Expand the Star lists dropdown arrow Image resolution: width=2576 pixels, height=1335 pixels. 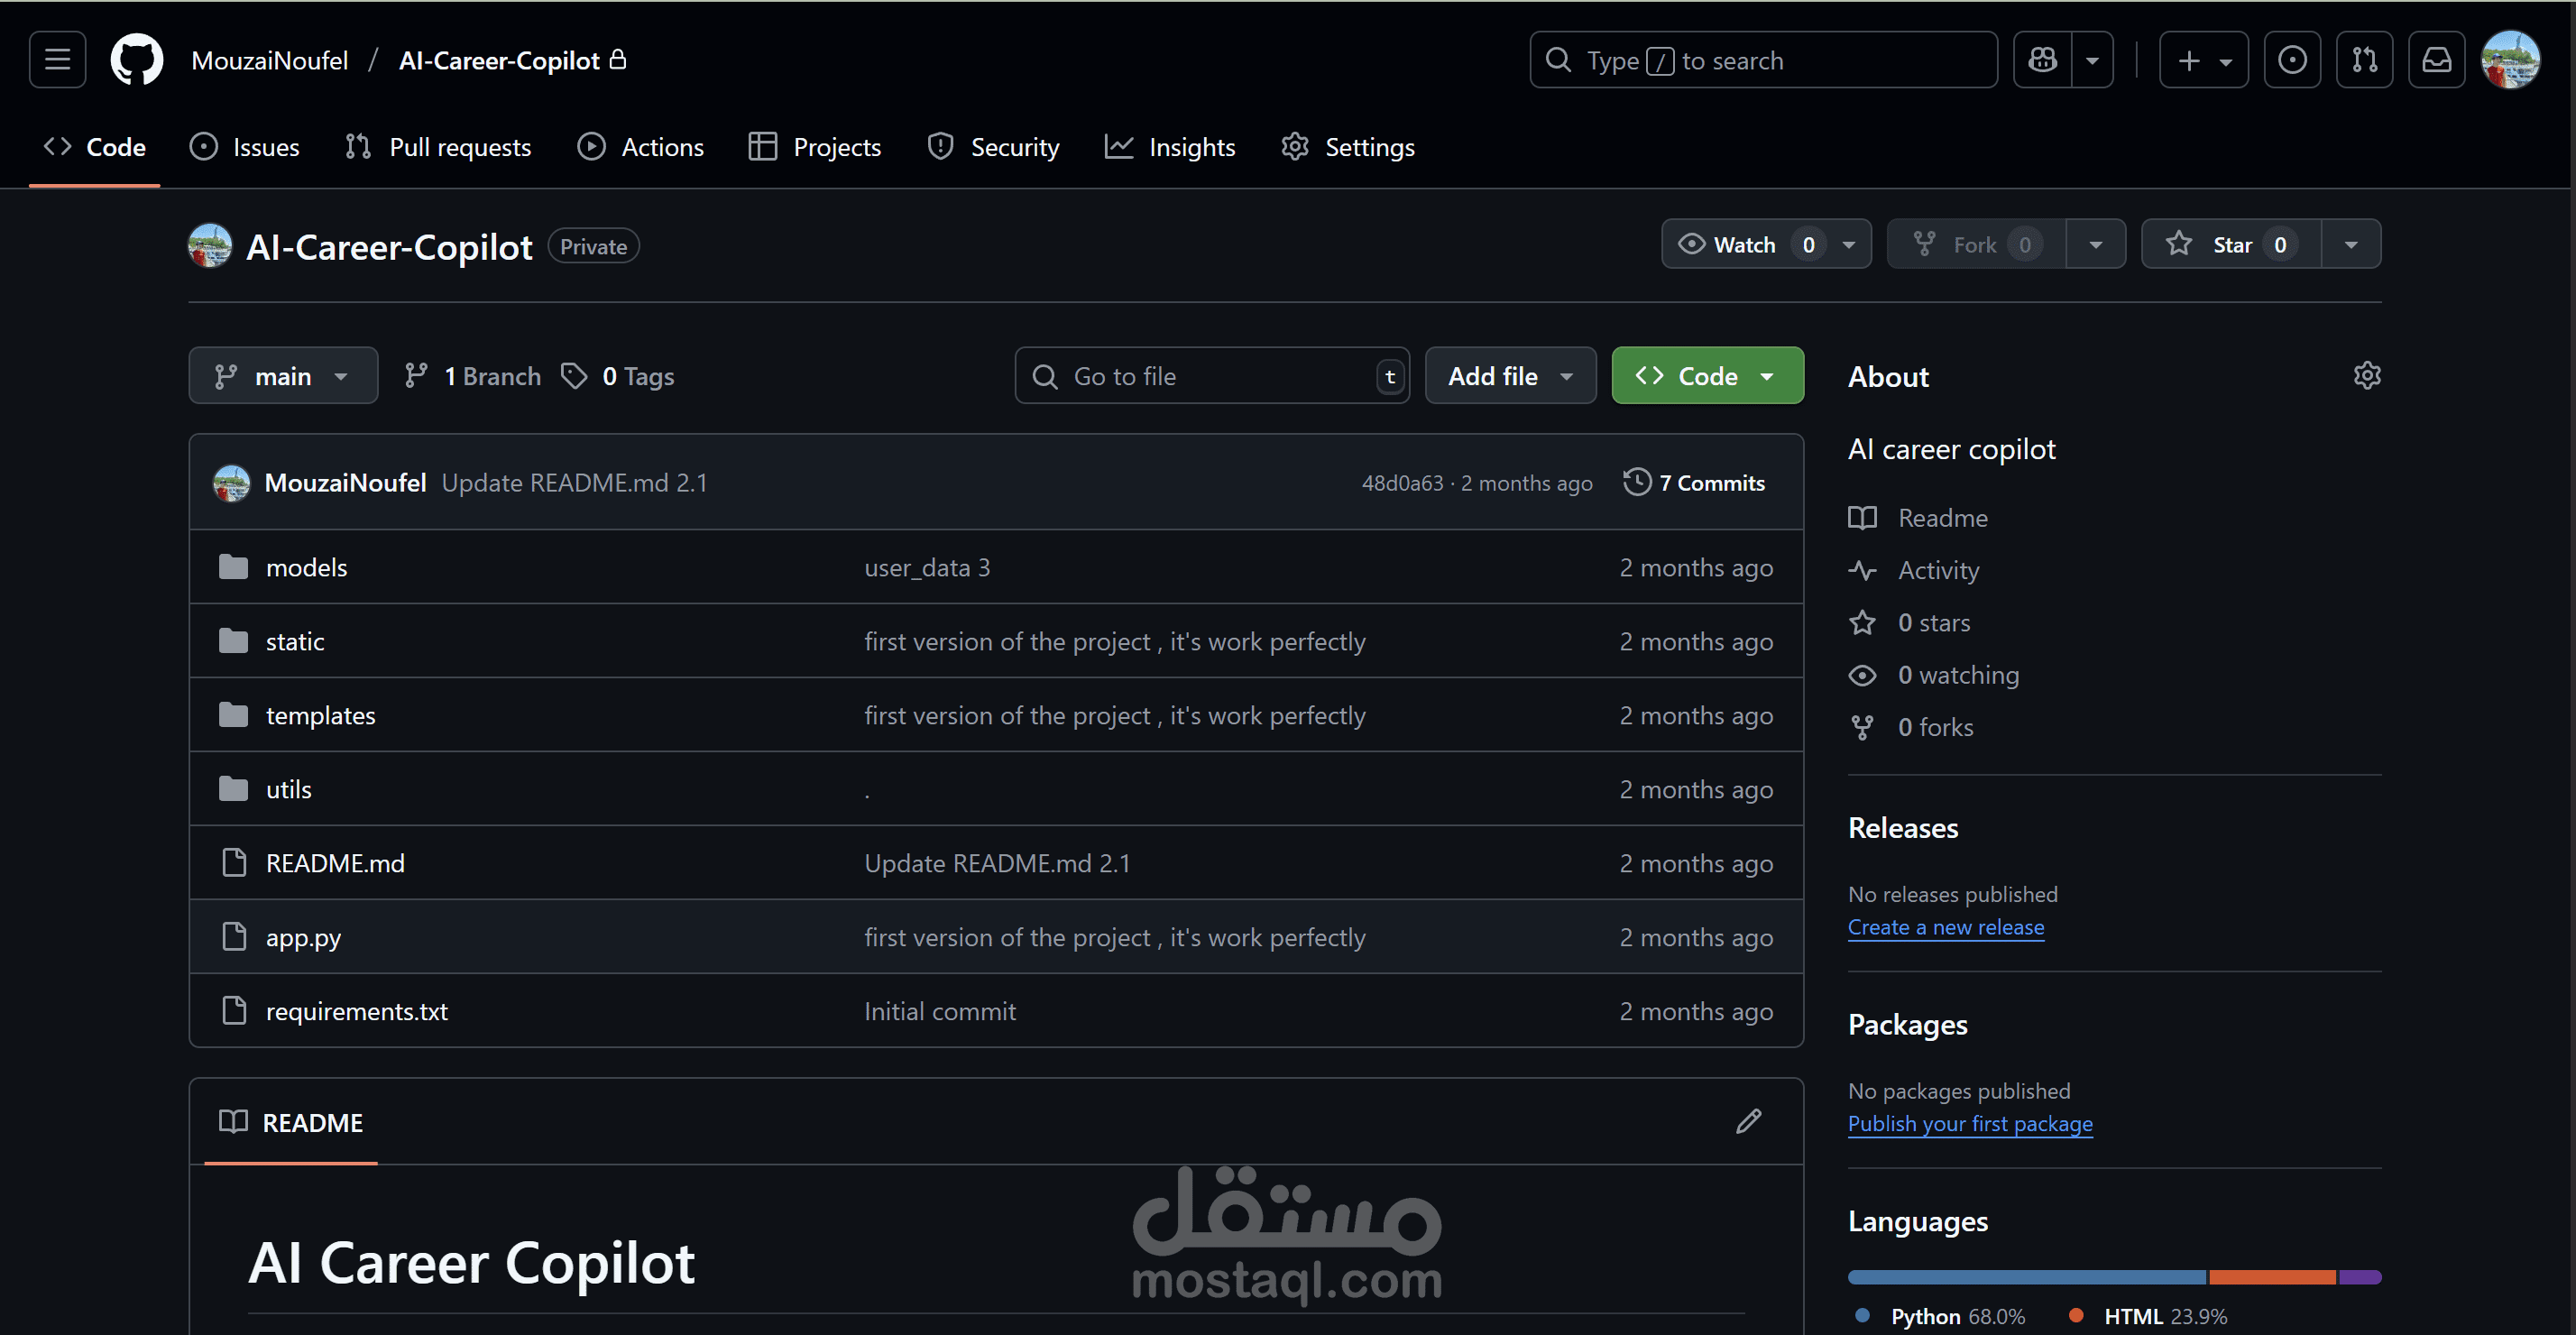(x=2351, y=245)
